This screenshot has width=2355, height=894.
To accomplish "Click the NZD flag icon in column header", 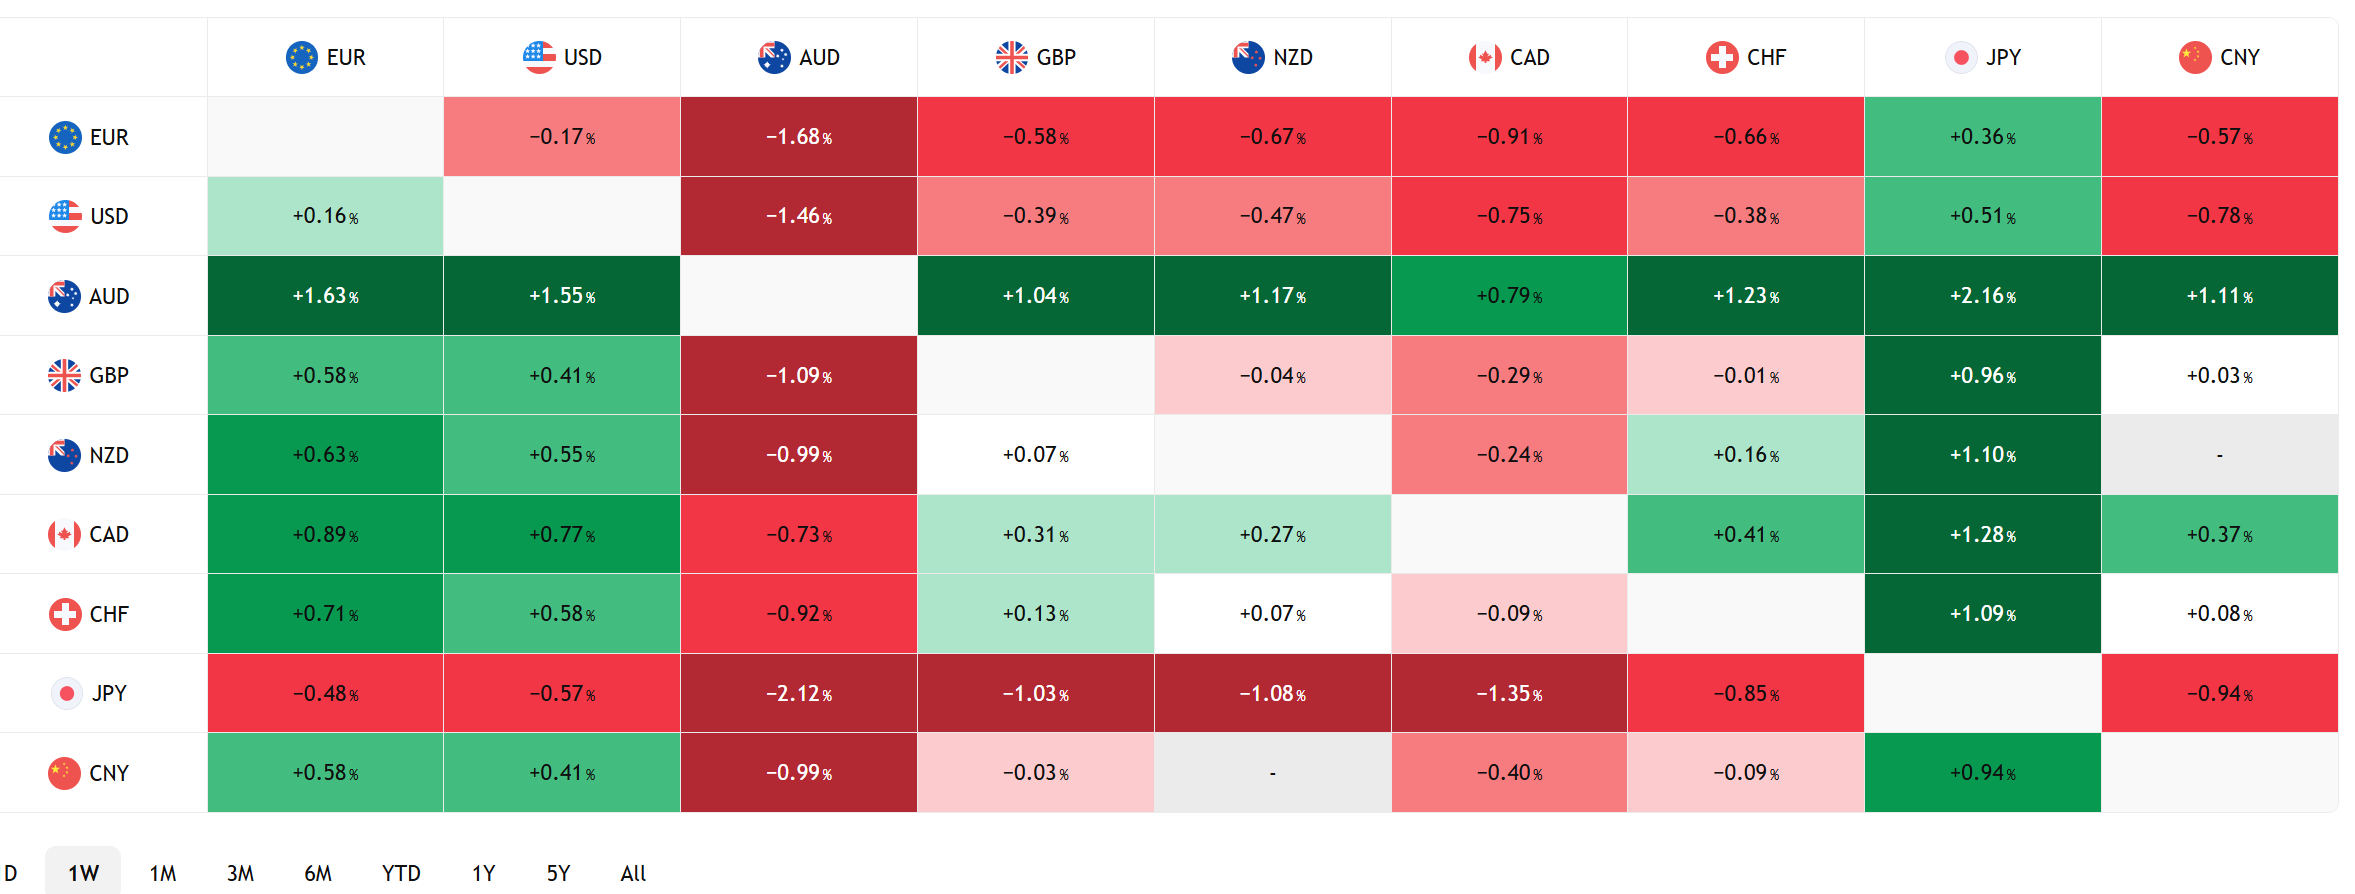I will (x=1248, y=57).
